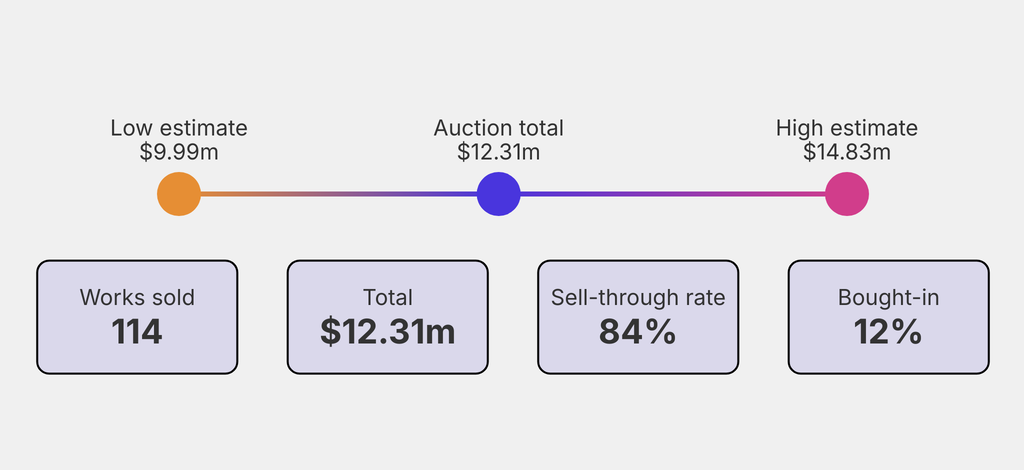Click the "Auction total" label

pyautogui.click(x=498, y=128)
